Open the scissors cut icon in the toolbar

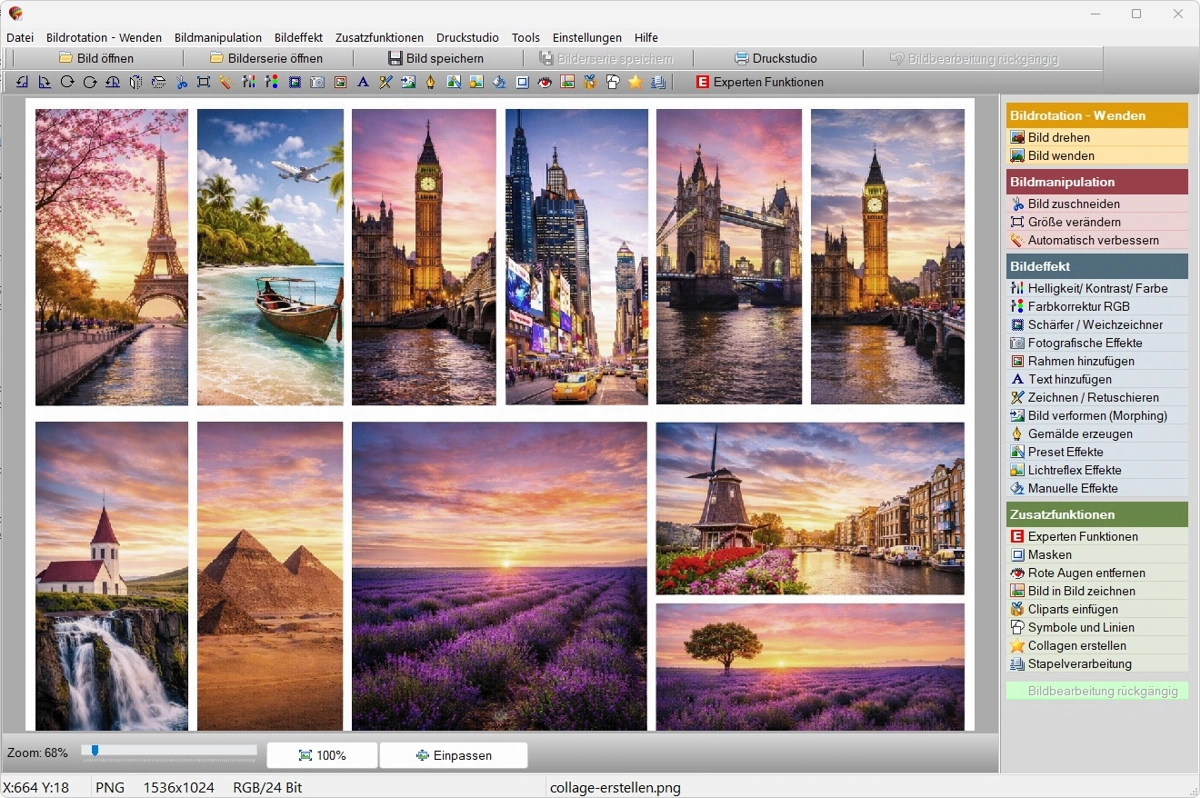181,82
